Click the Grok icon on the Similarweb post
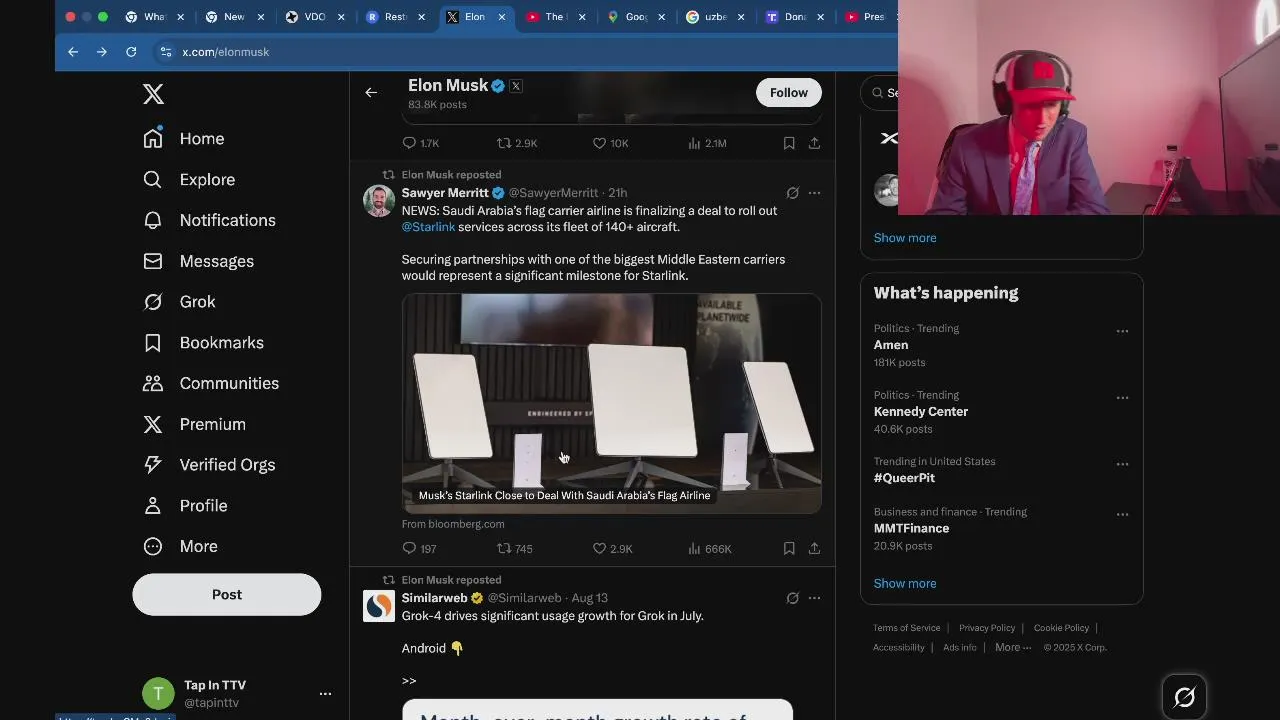 click(792, 598)
